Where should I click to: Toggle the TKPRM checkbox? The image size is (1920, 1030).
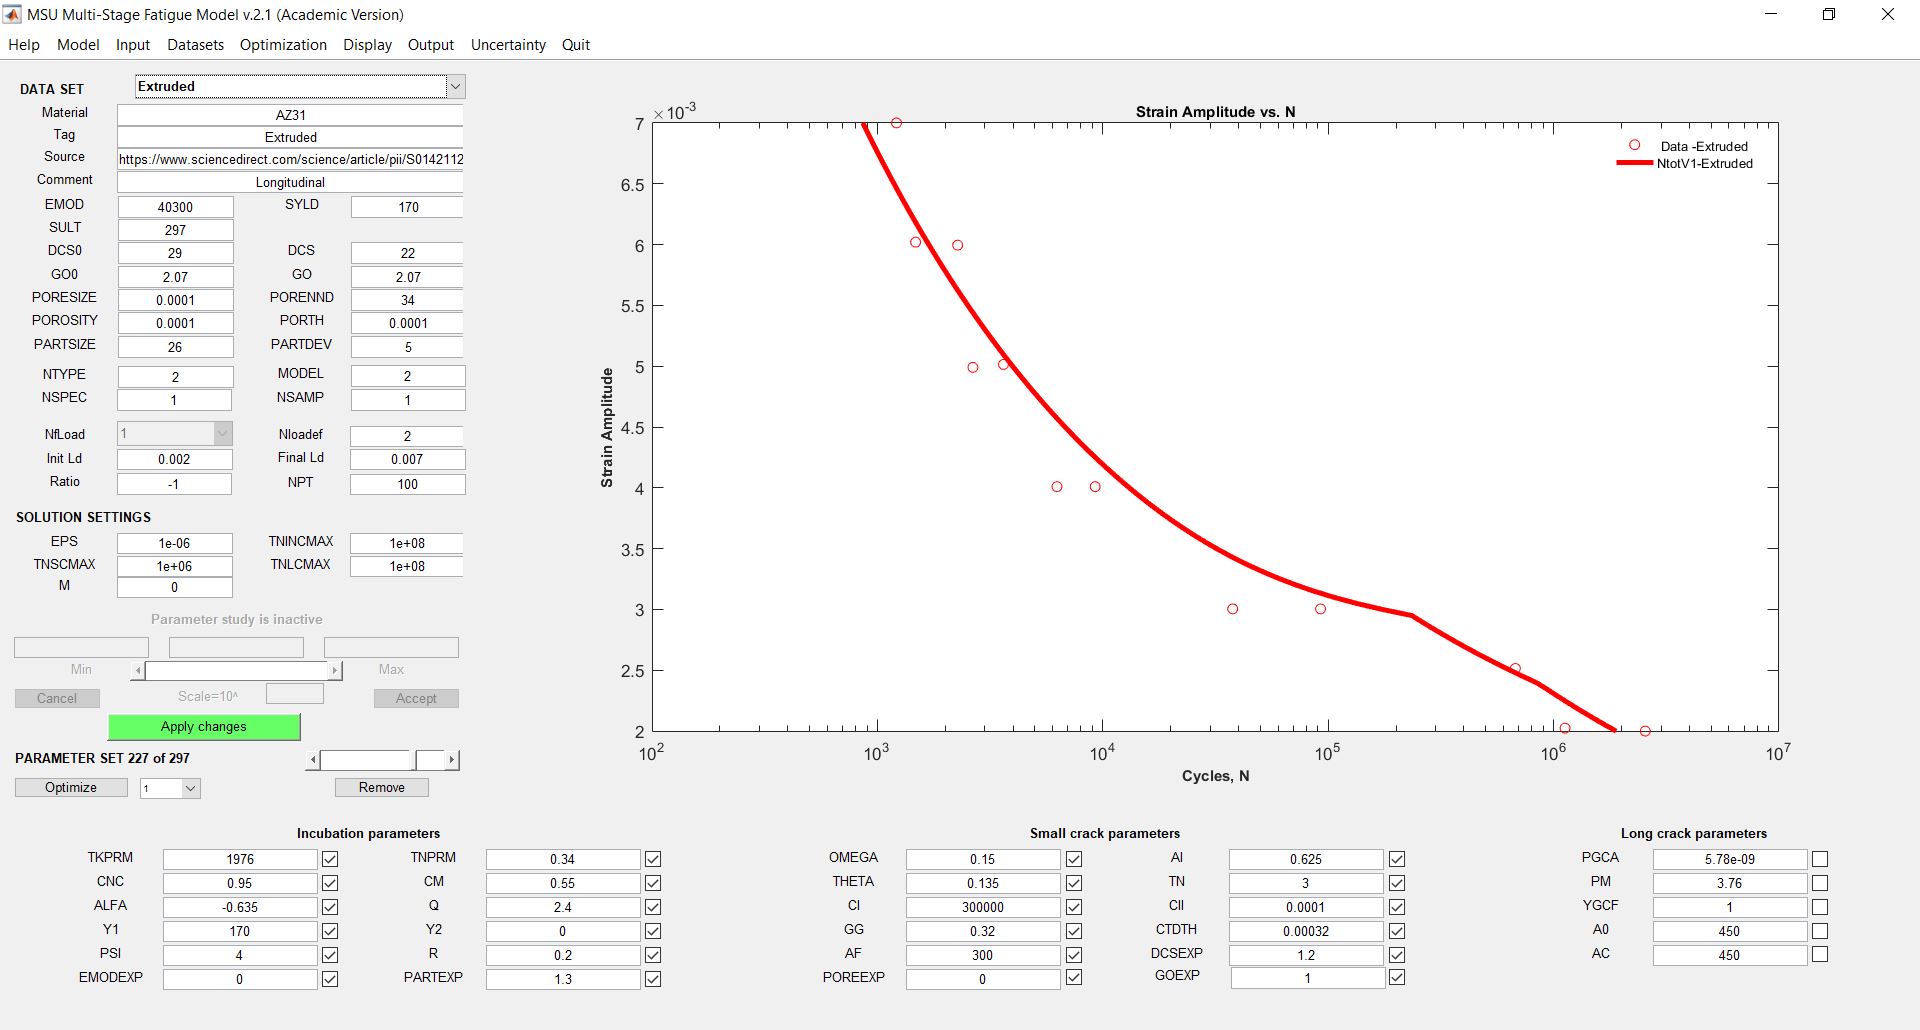coord(330,859)
